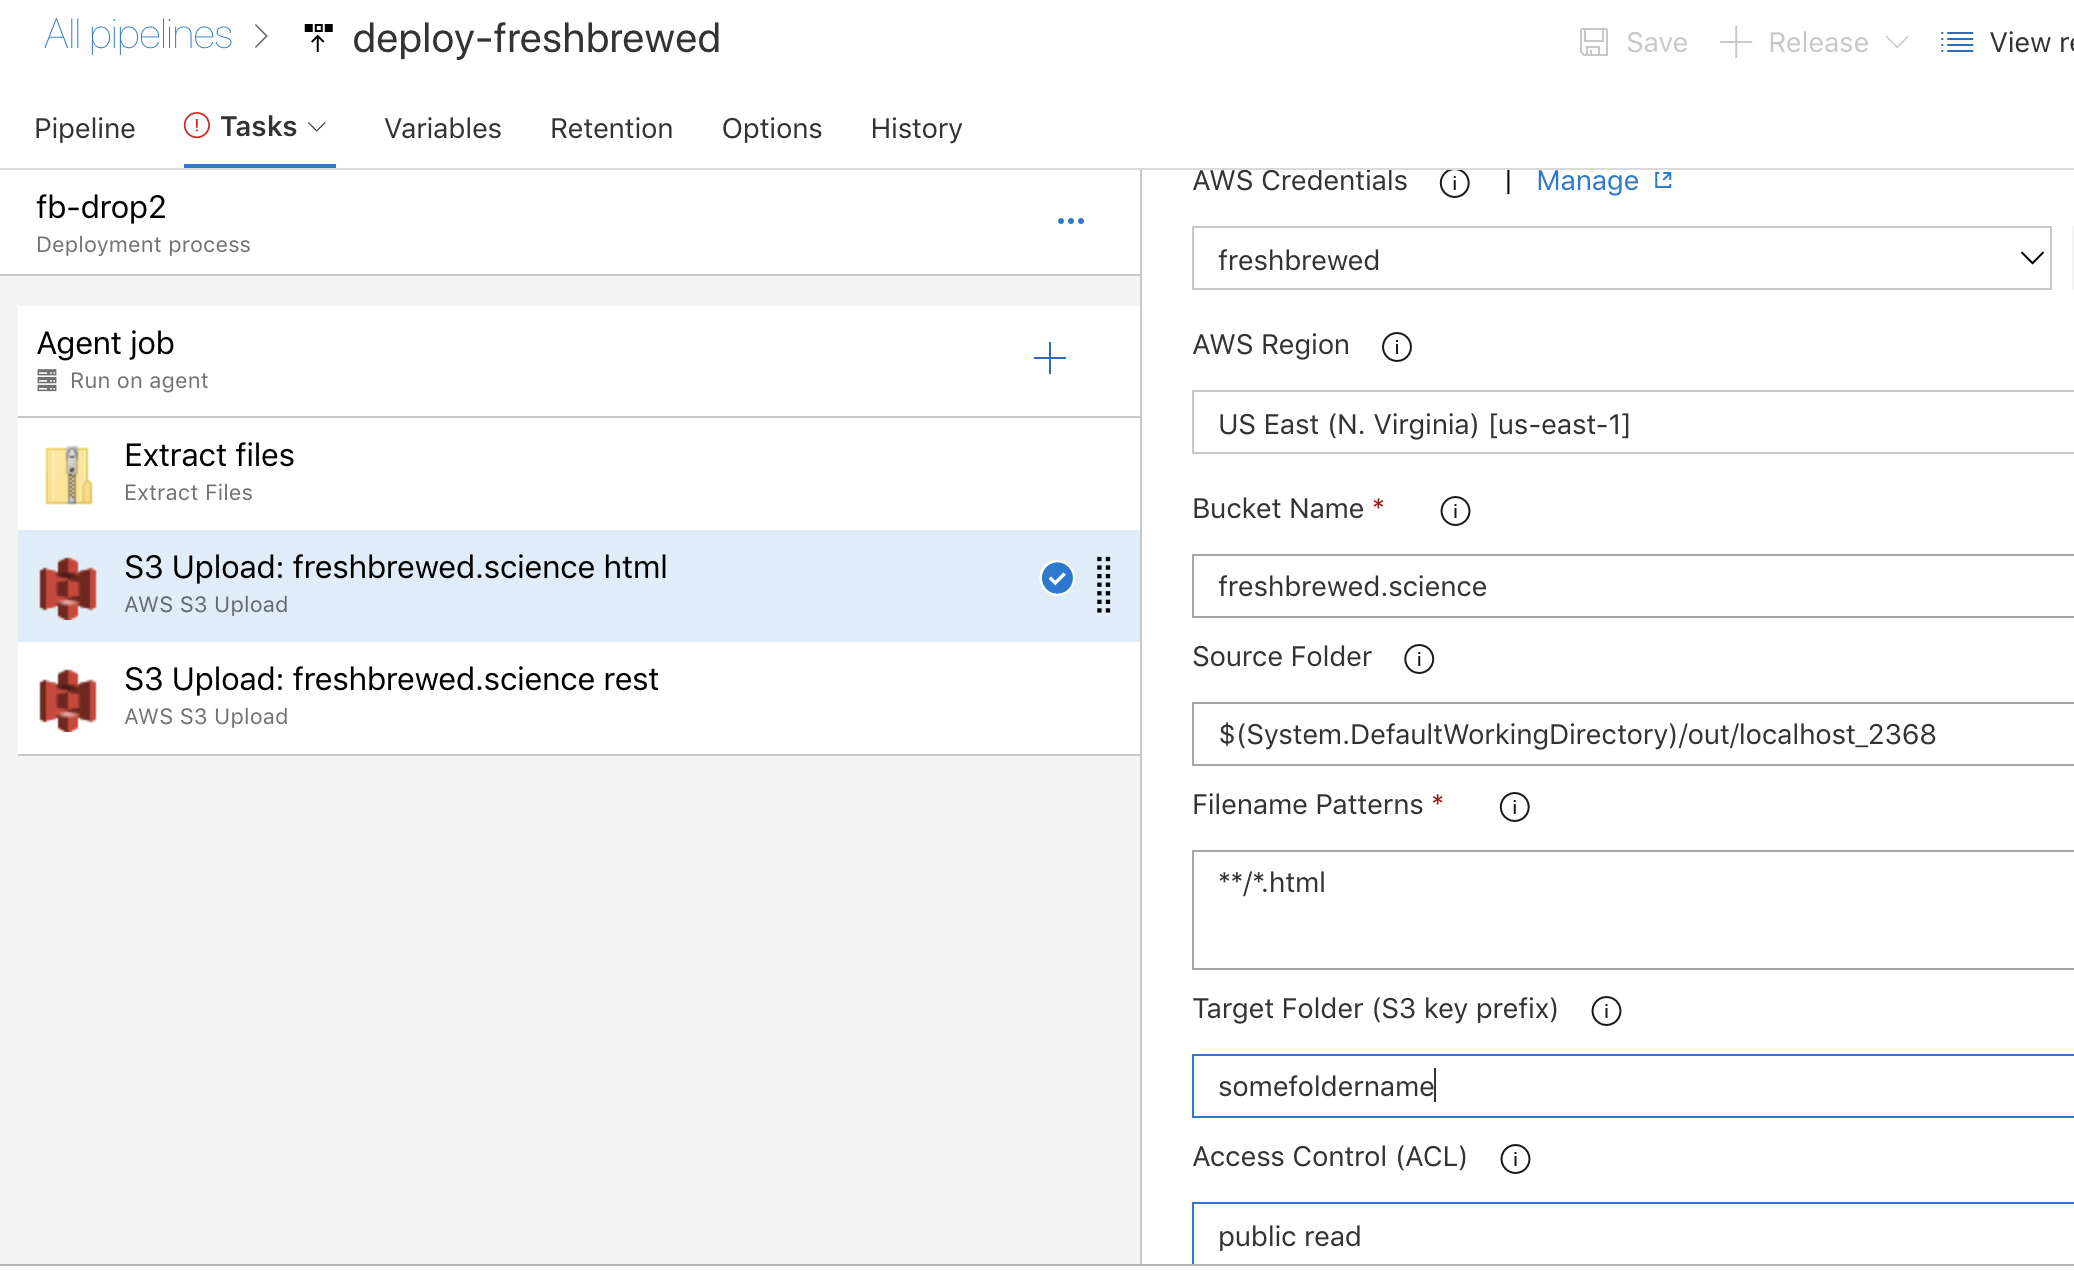Switch to the Tasks tab
Image resolution: width=2074 pixels, height=1270 pixels.
pyautogui.click(x=259, y=127)
